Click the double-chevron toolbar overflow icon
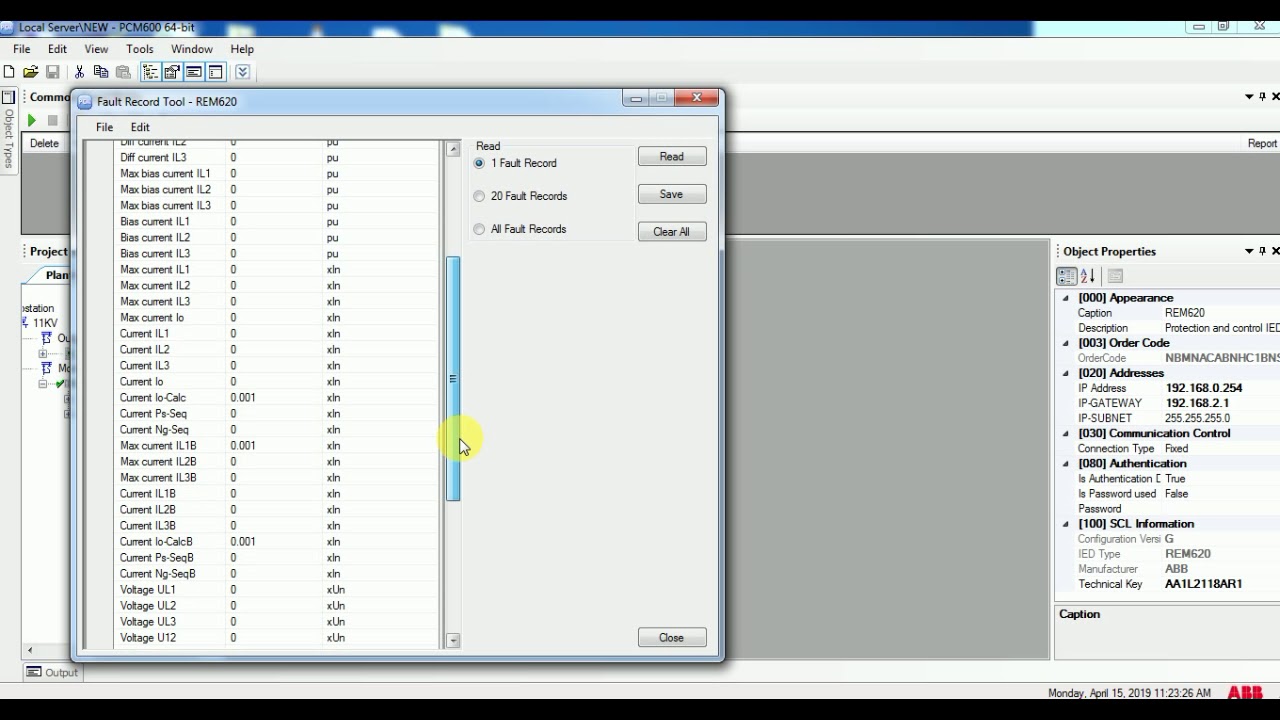 243,72
